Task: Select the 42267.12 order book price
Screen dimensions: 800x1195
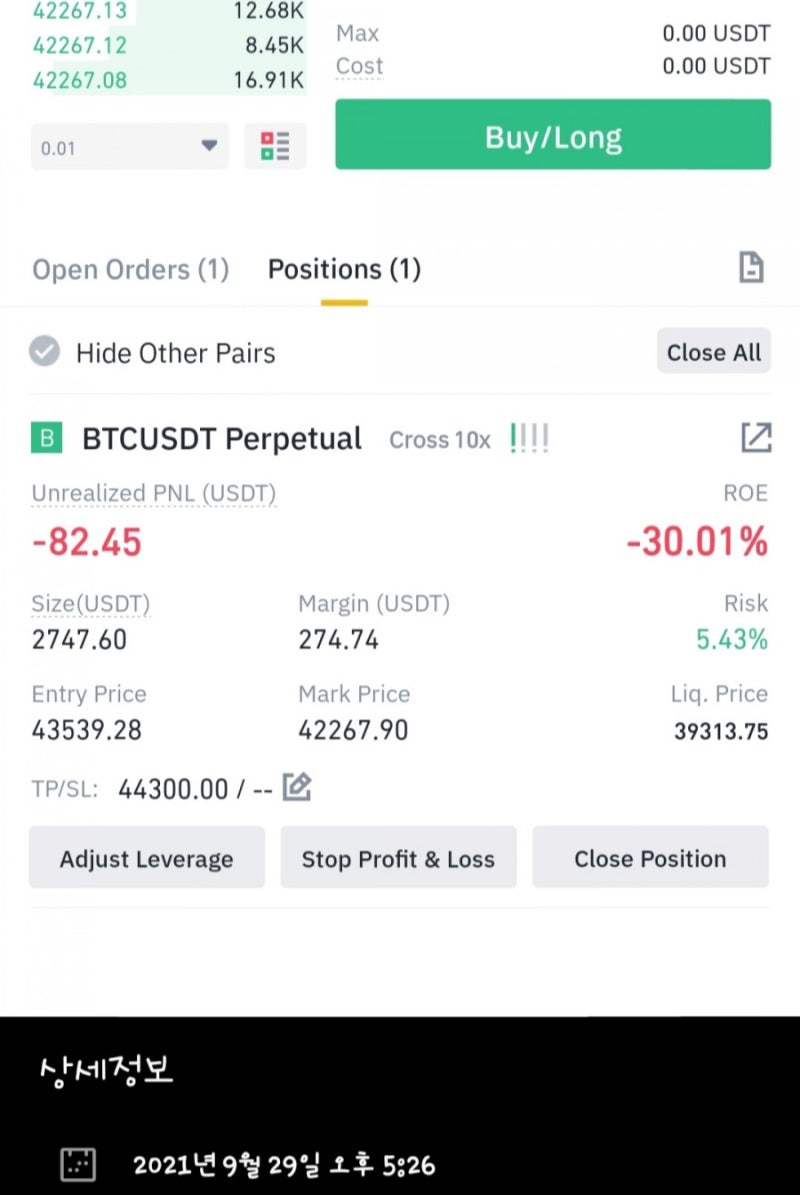Action: 80,46
